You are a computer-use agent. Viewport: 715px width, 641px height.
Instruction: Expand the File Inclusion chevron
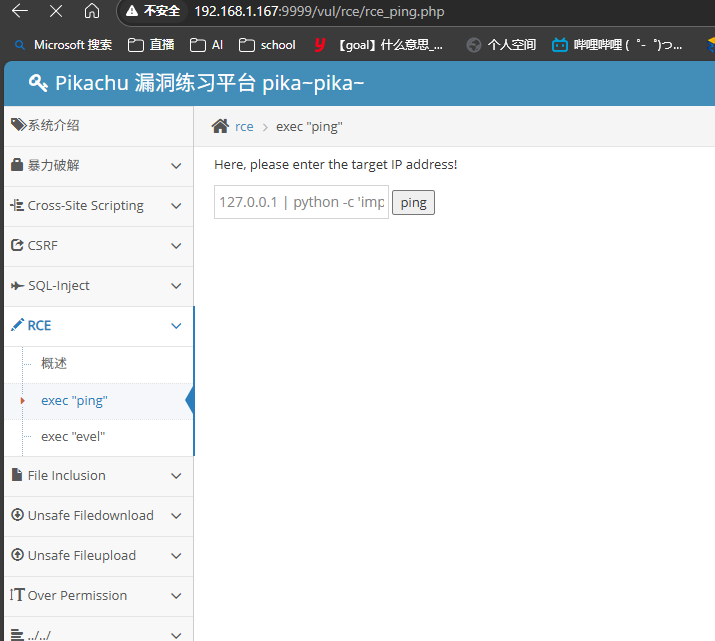pos(176,476)
